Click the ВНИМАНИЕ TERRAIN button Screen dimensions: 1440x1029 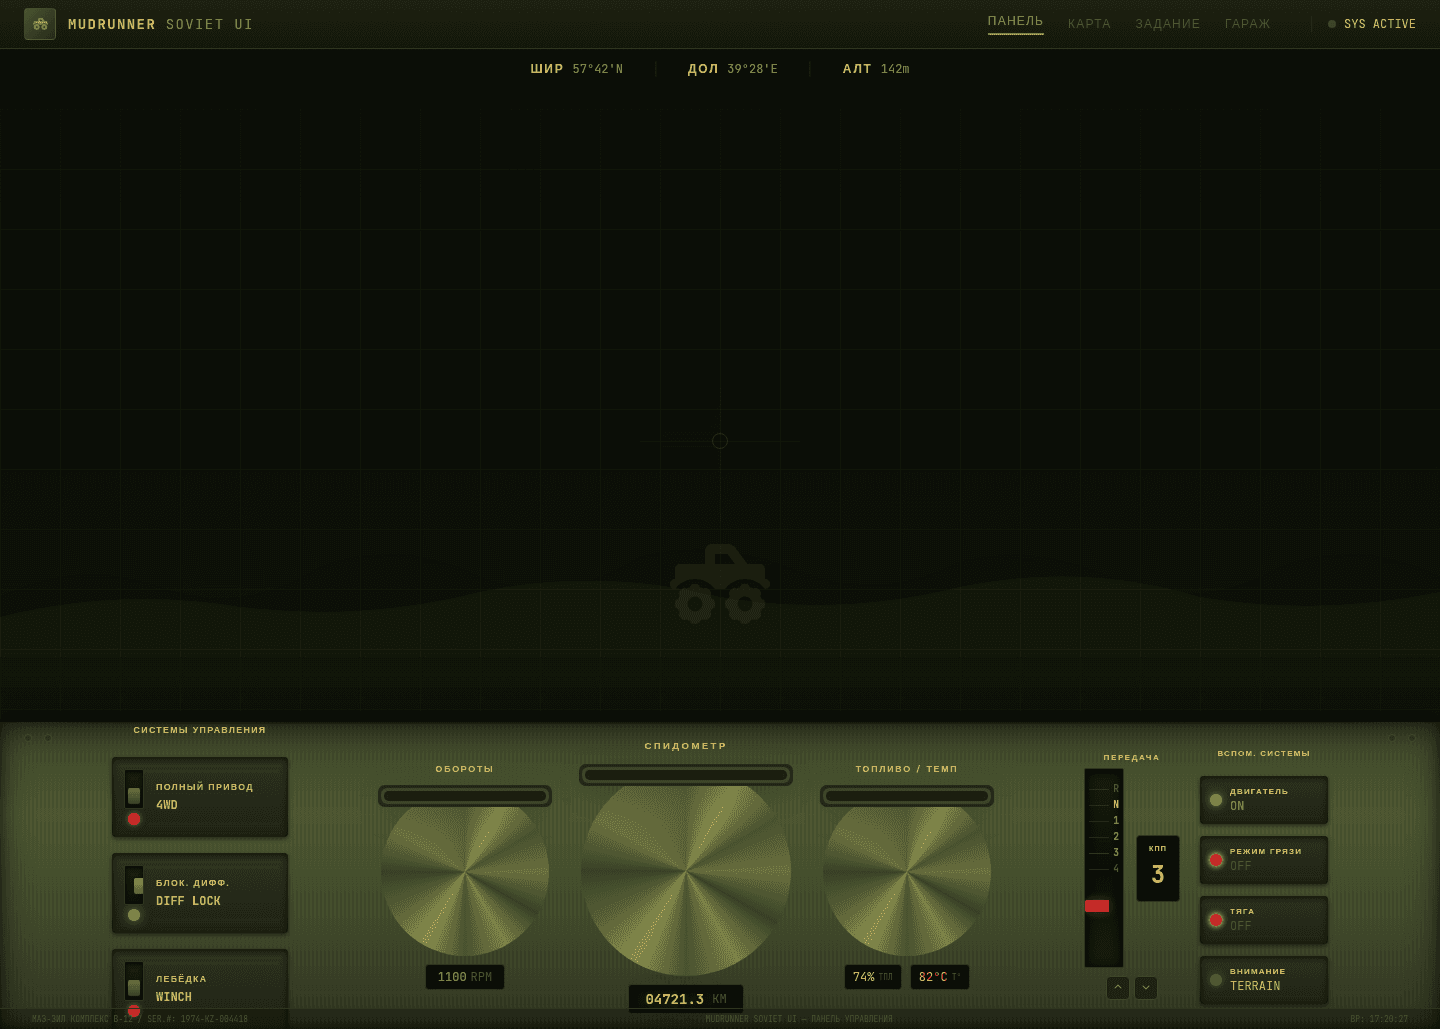[x=1264, y=980]
